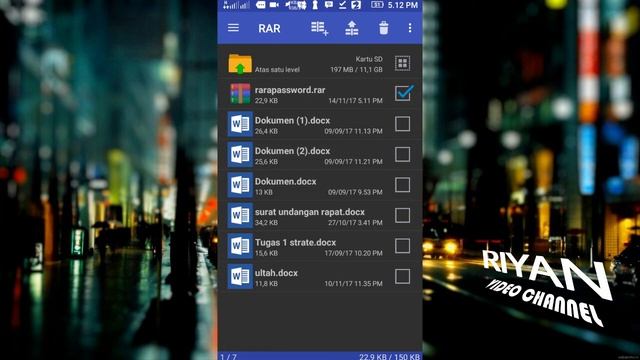Check the Dokumen.docx checkbox
The width and height of the screenshot is (640, 360).
(x=402, y=185)
